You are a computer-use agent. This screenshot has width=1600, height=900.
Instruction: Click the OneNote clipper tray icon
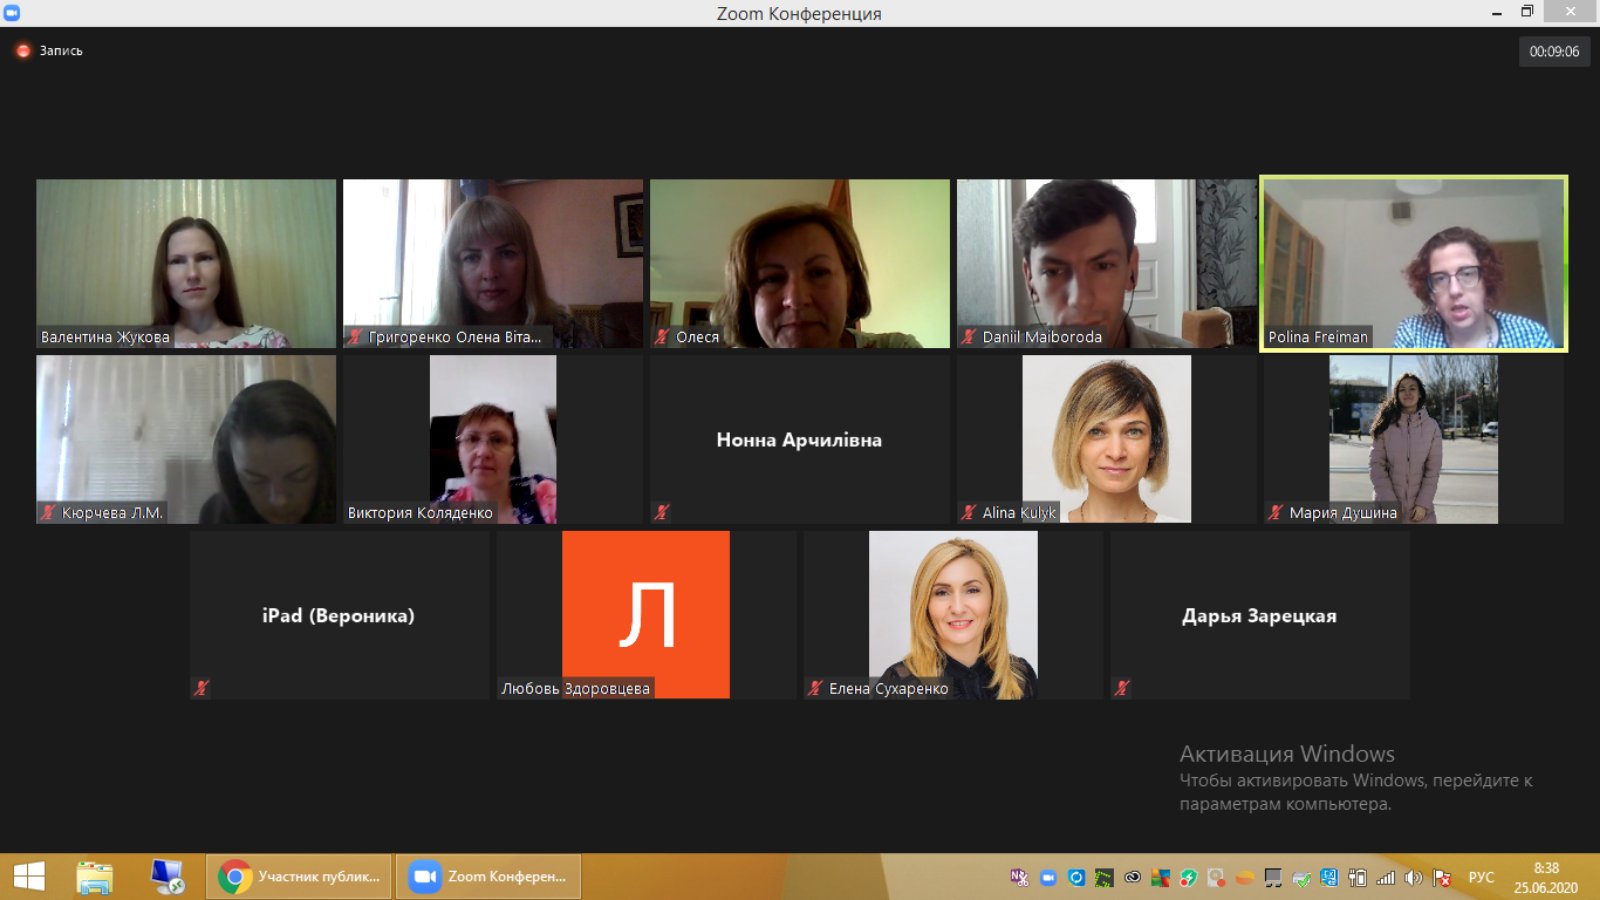(1019, 877)
